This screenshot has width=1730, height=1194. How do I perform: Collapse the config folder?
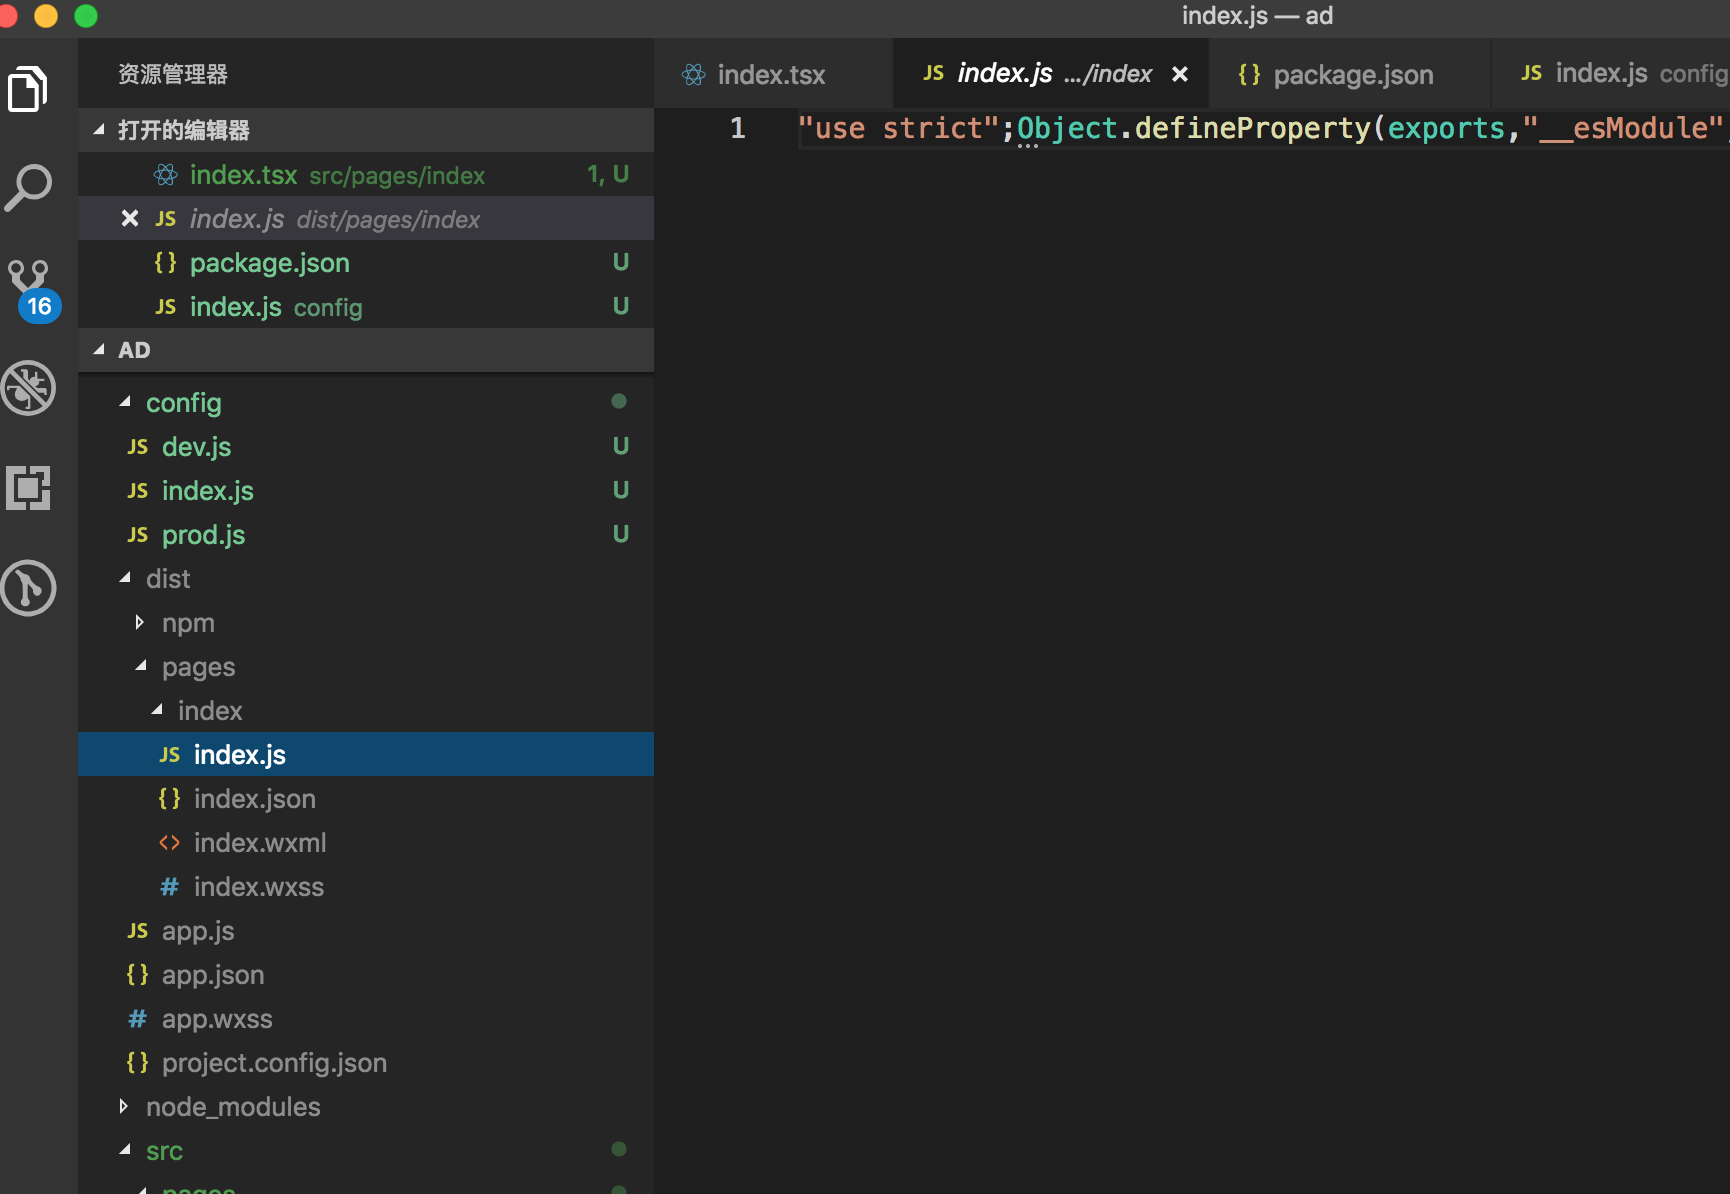(125, 402)
